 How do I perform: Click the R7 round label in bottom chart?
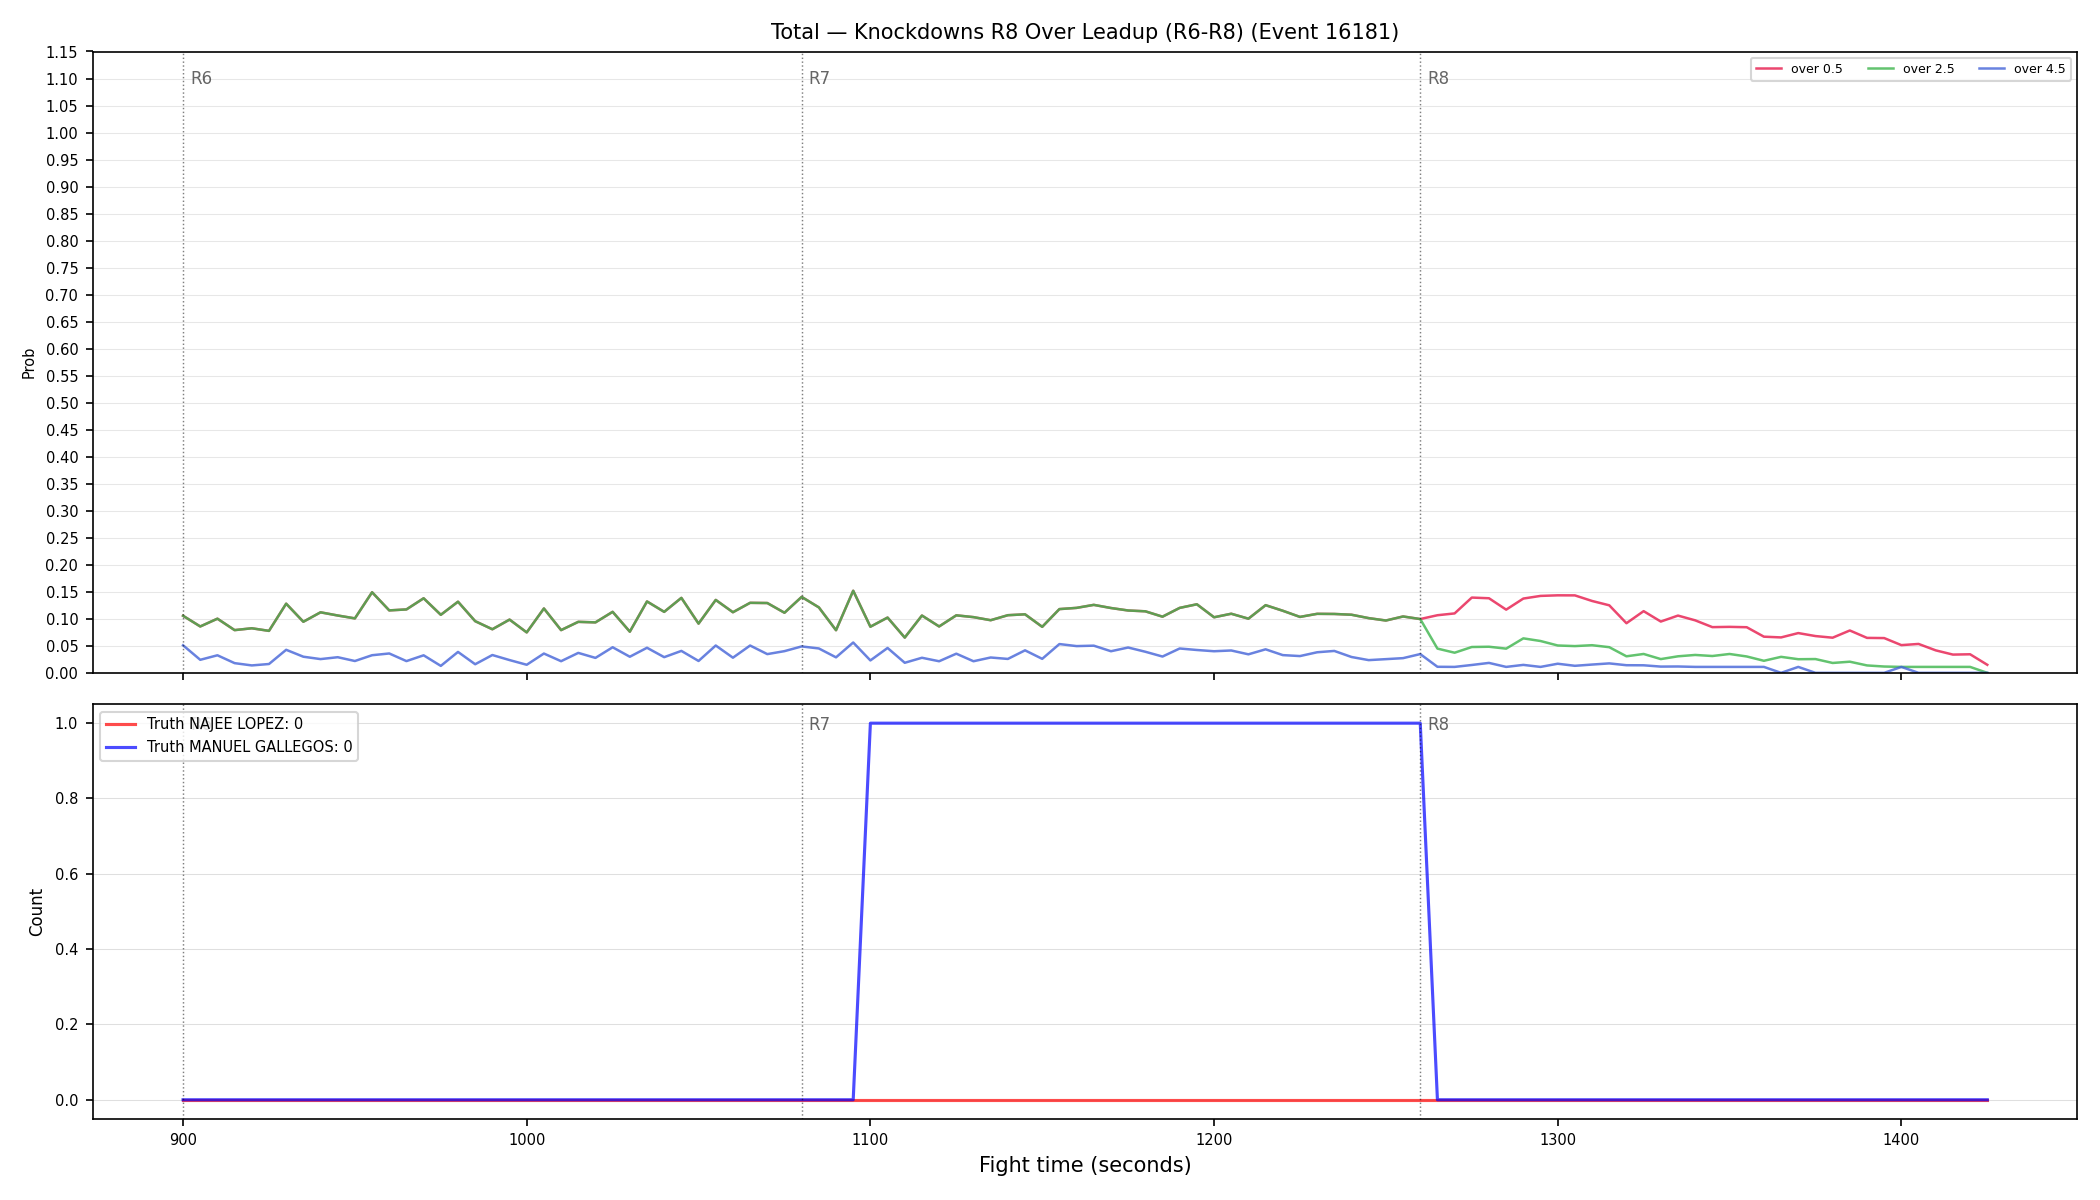(x=819, y=725)
